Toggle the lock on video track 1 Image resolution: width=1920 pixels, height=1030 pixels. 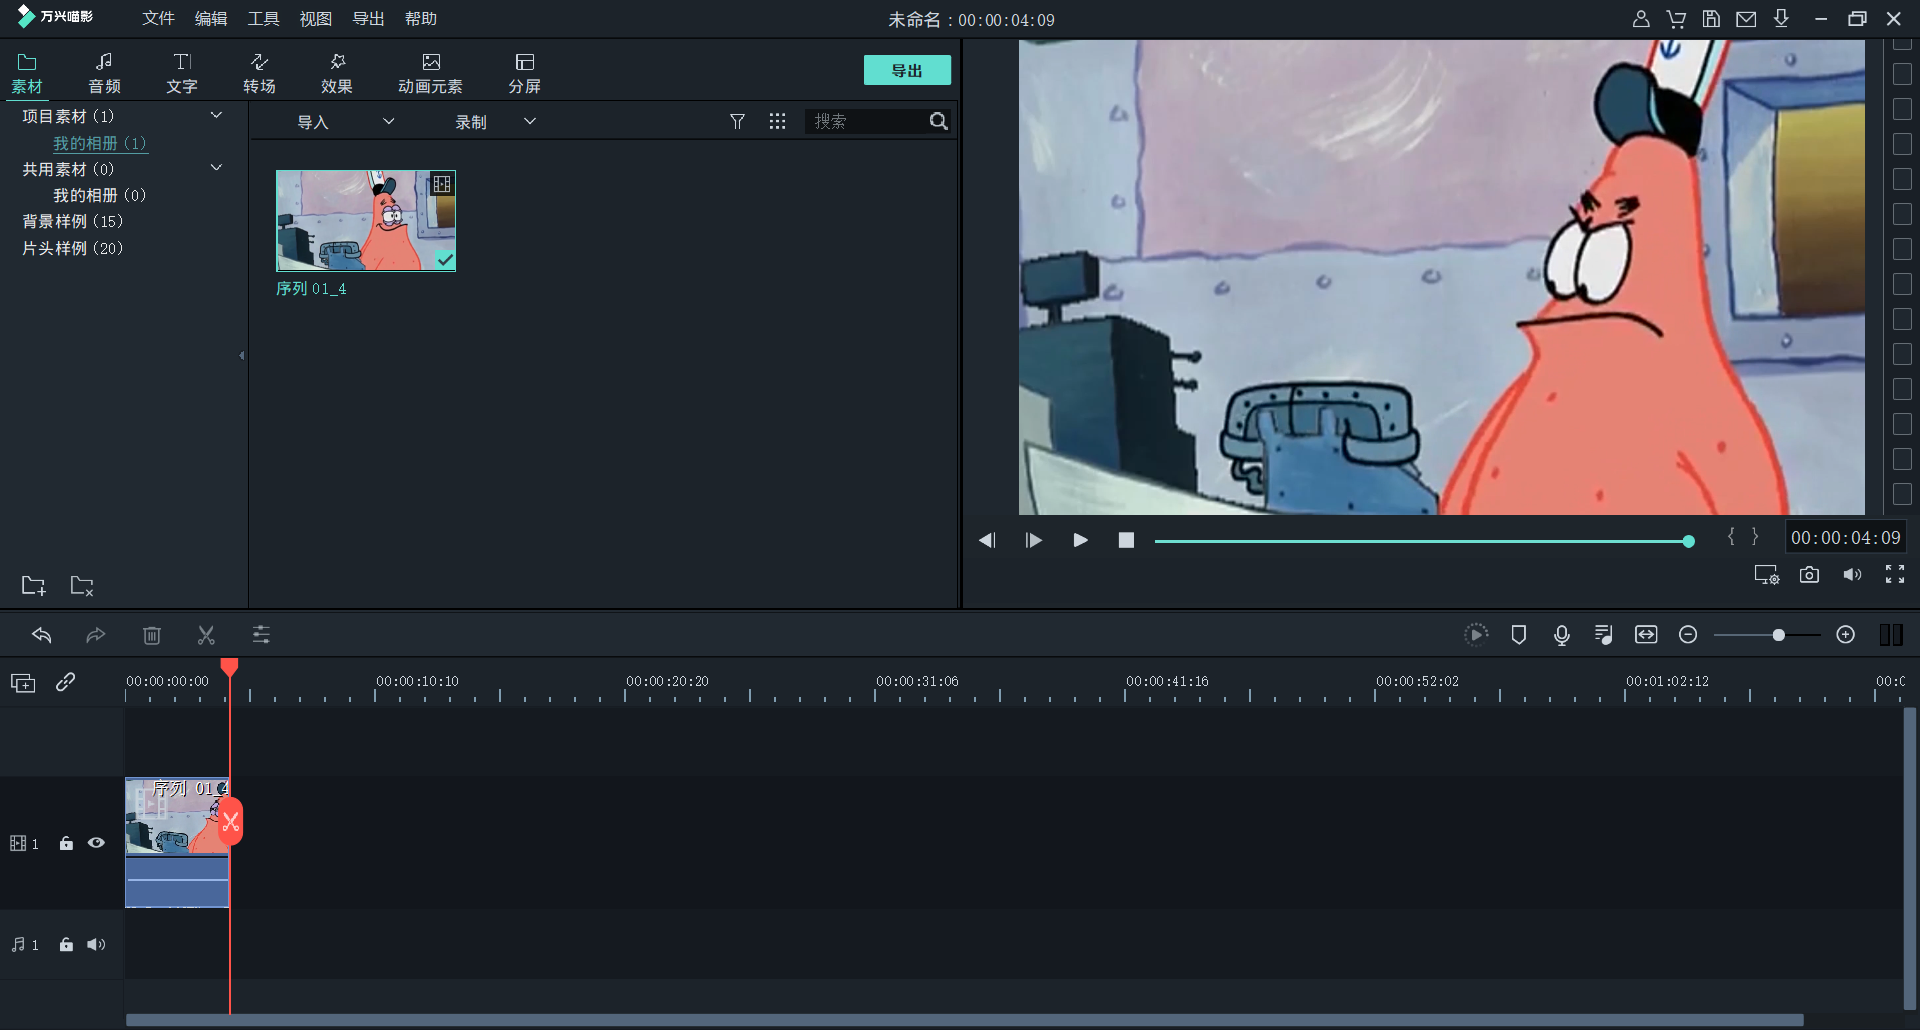click(x=66, y=843)
